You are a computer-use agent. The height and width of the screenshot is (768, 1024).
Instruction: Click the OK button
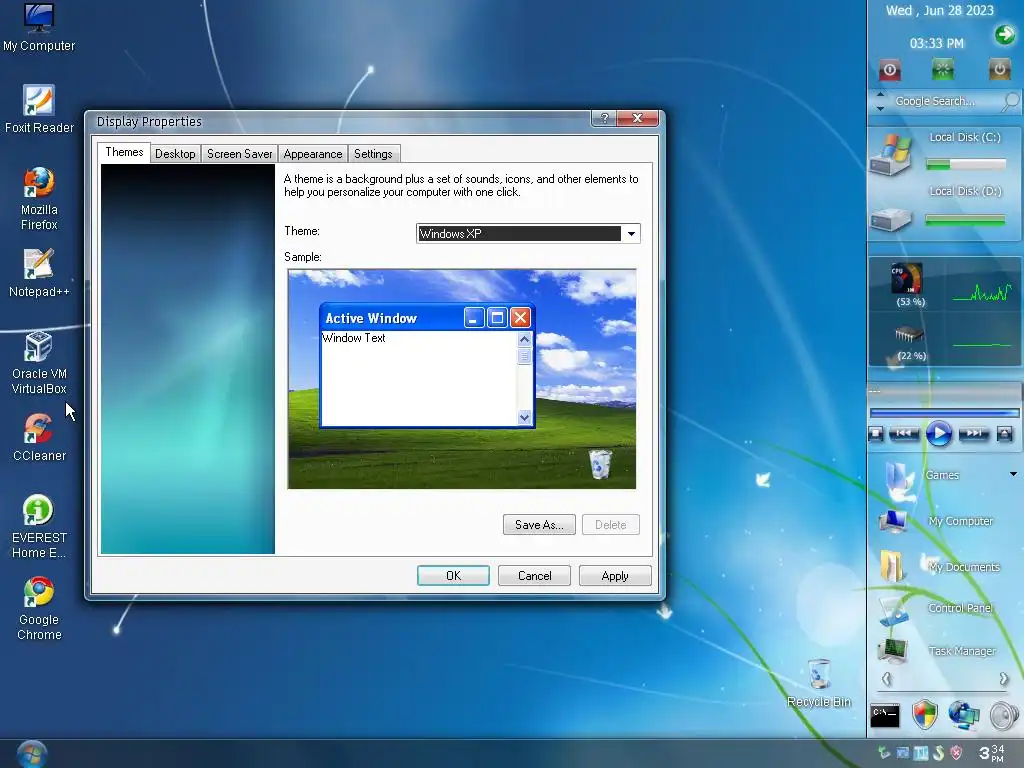click(x=453, y=575)
